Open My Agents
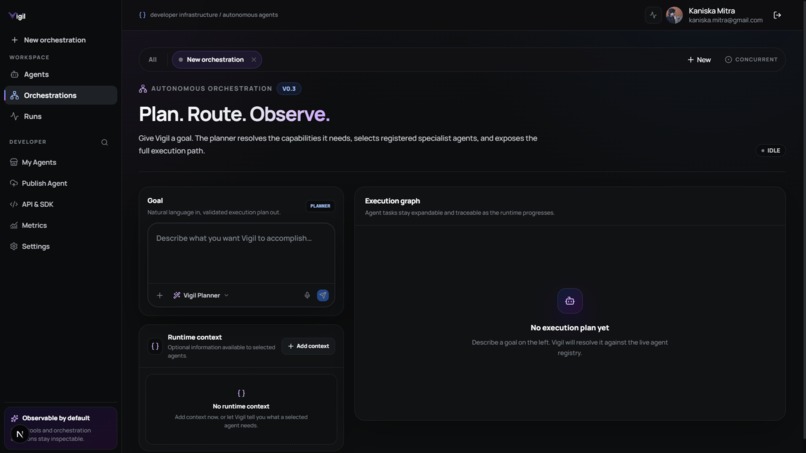 point(61,162)
